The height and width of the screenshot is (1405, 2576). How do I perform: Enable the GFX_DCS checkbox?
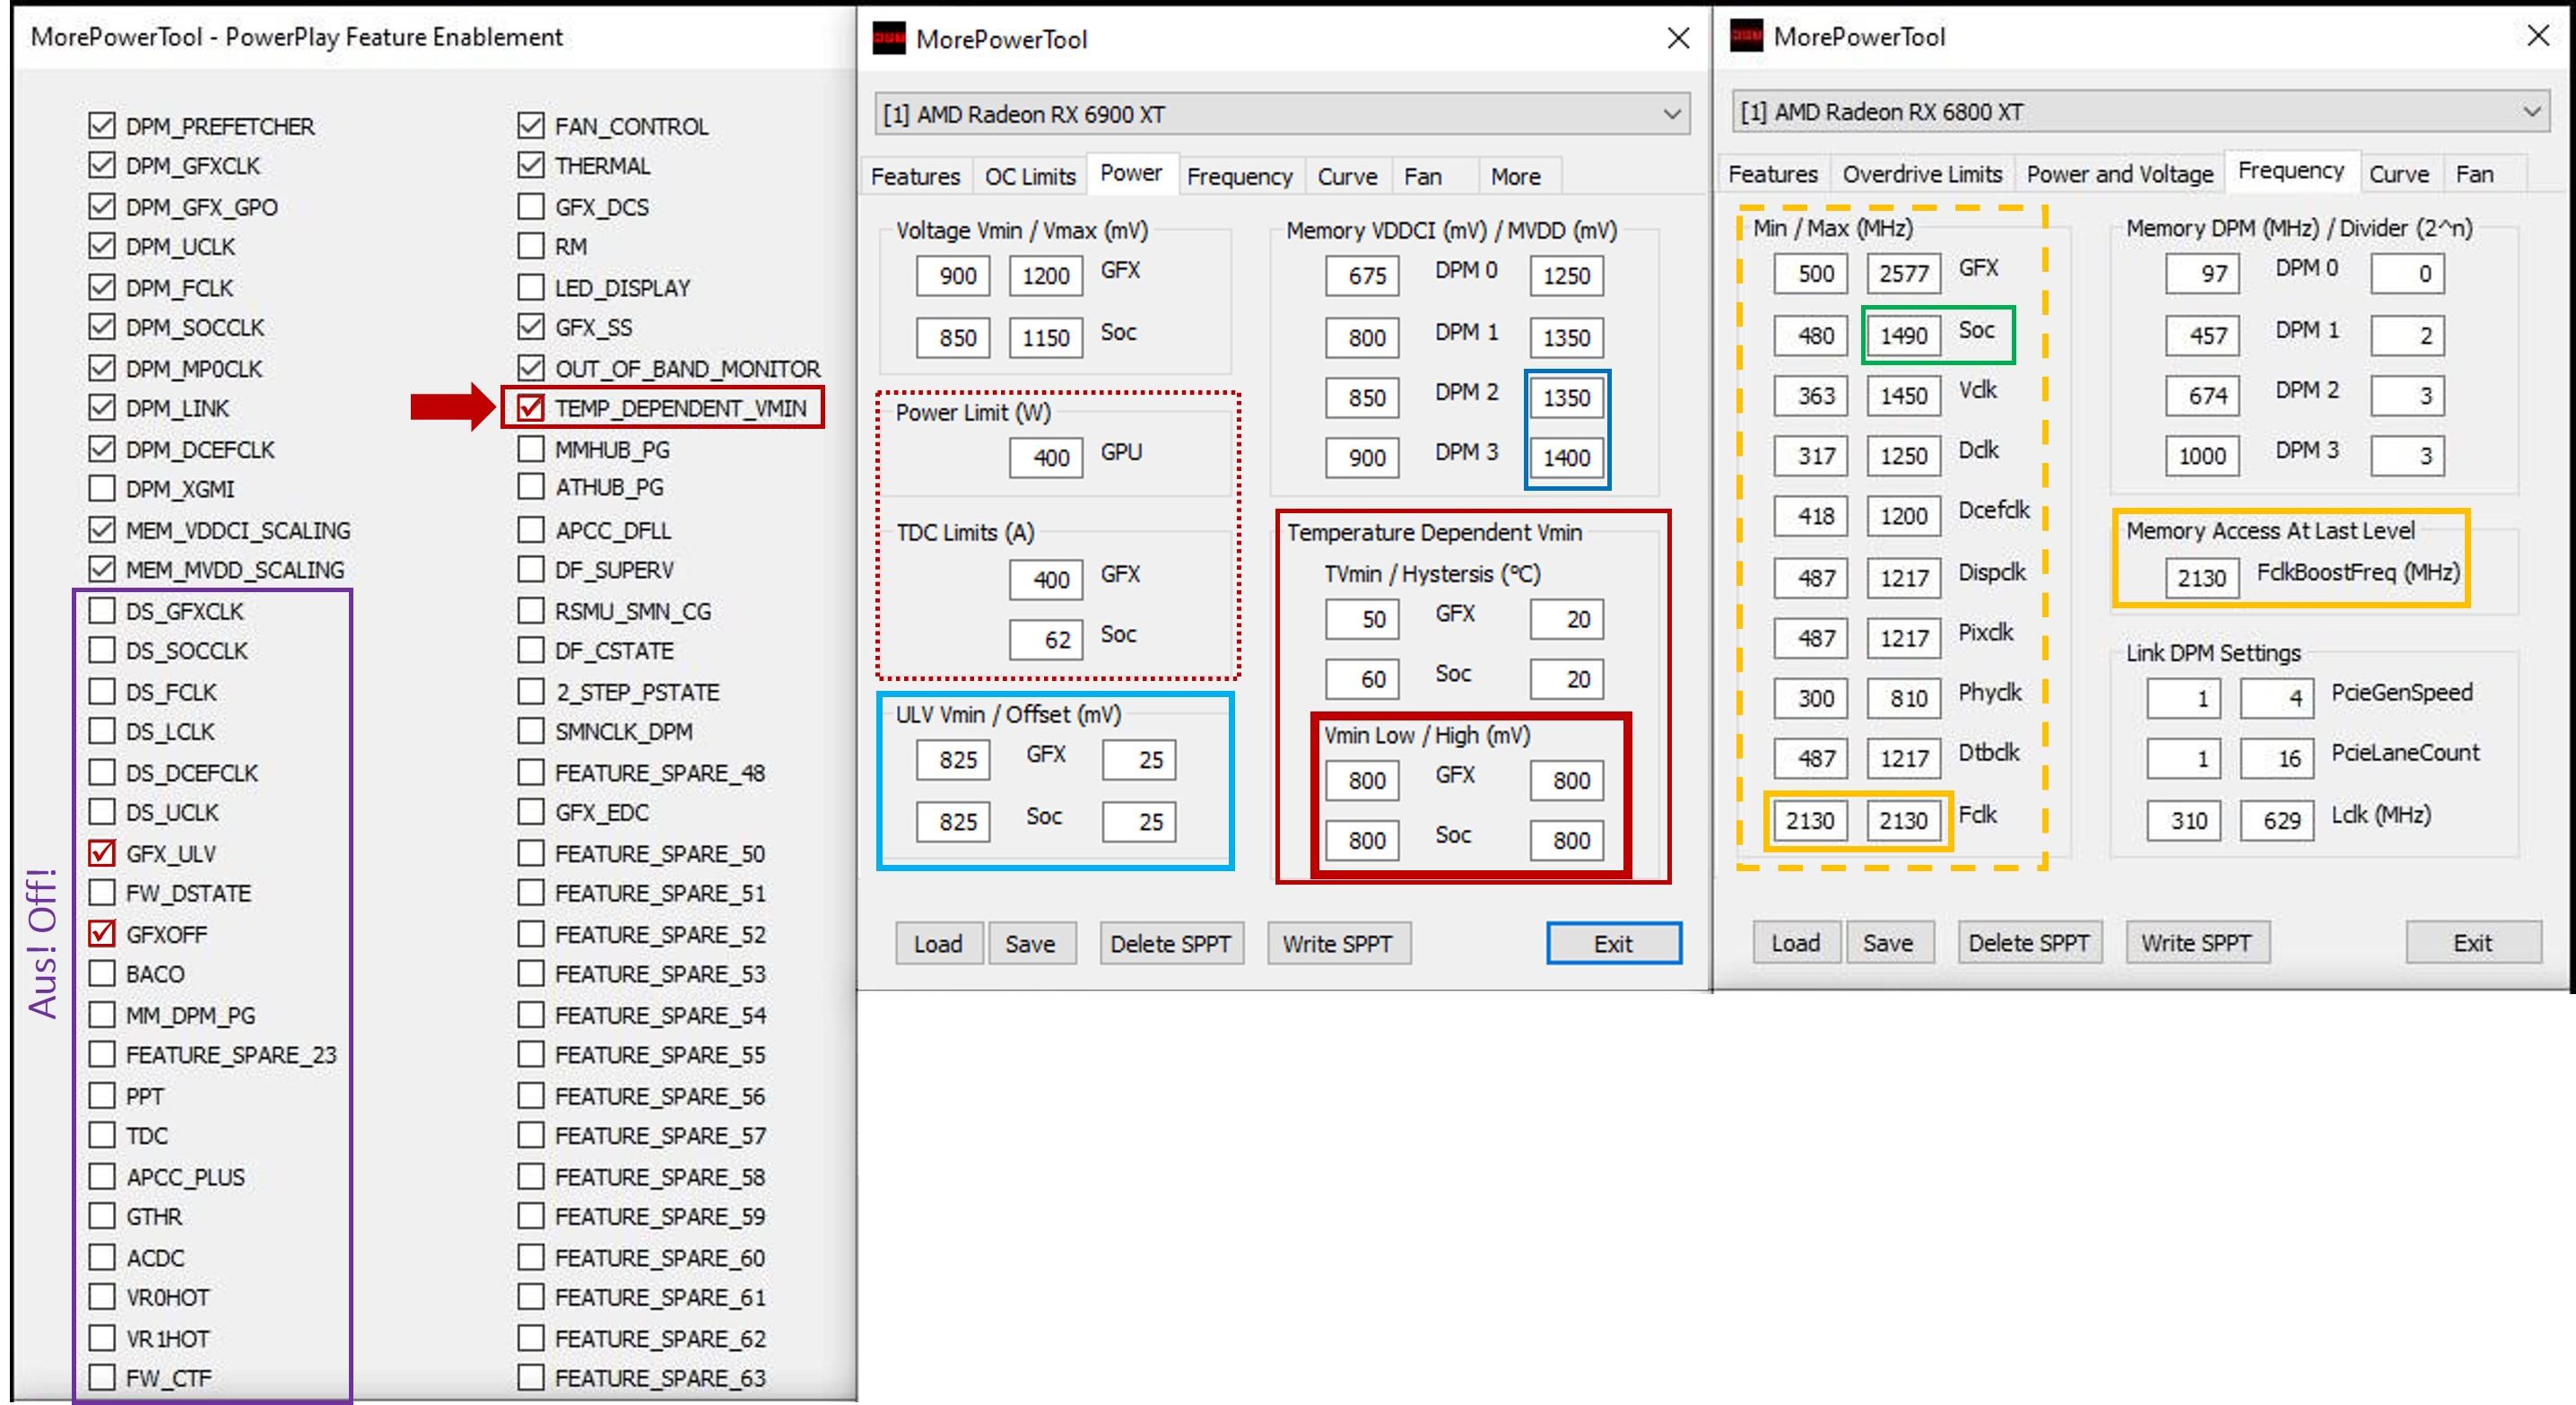click(x=531, y=207)
